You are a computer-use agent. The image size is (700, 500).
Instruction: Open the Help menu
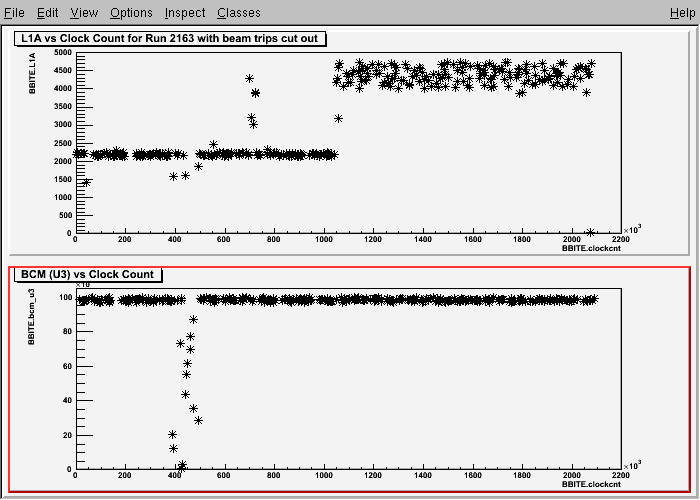point(683,13)
